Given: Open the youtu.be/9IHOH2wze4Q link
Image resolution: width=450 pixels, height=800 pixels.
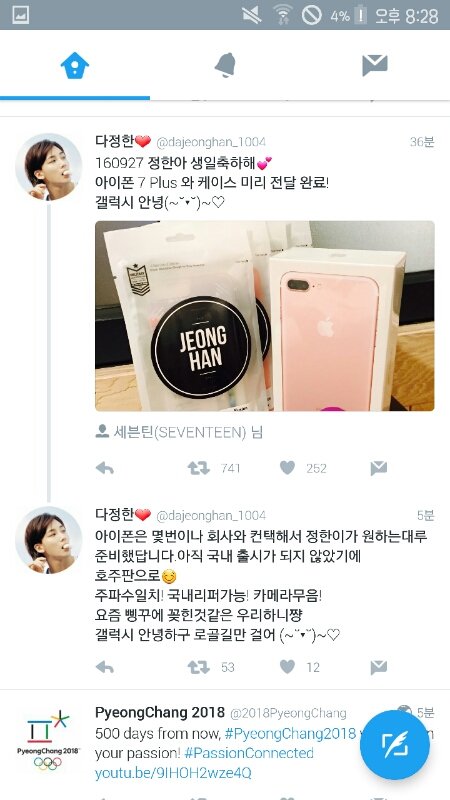Looking at the screenshot, I should tap(173, 773).
